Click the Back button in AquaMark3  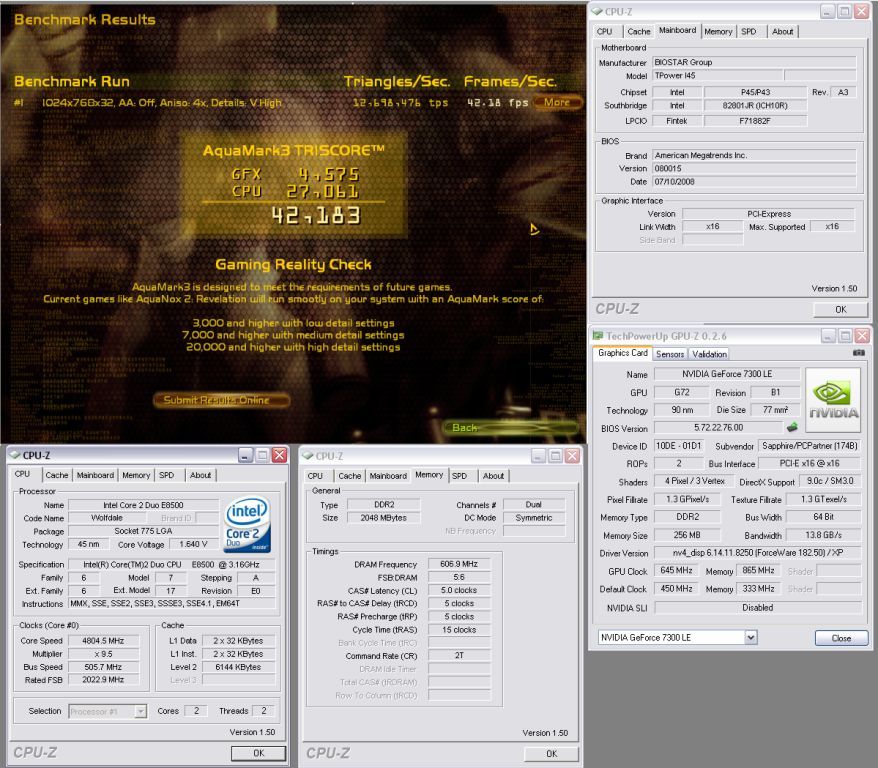(511, 428)
